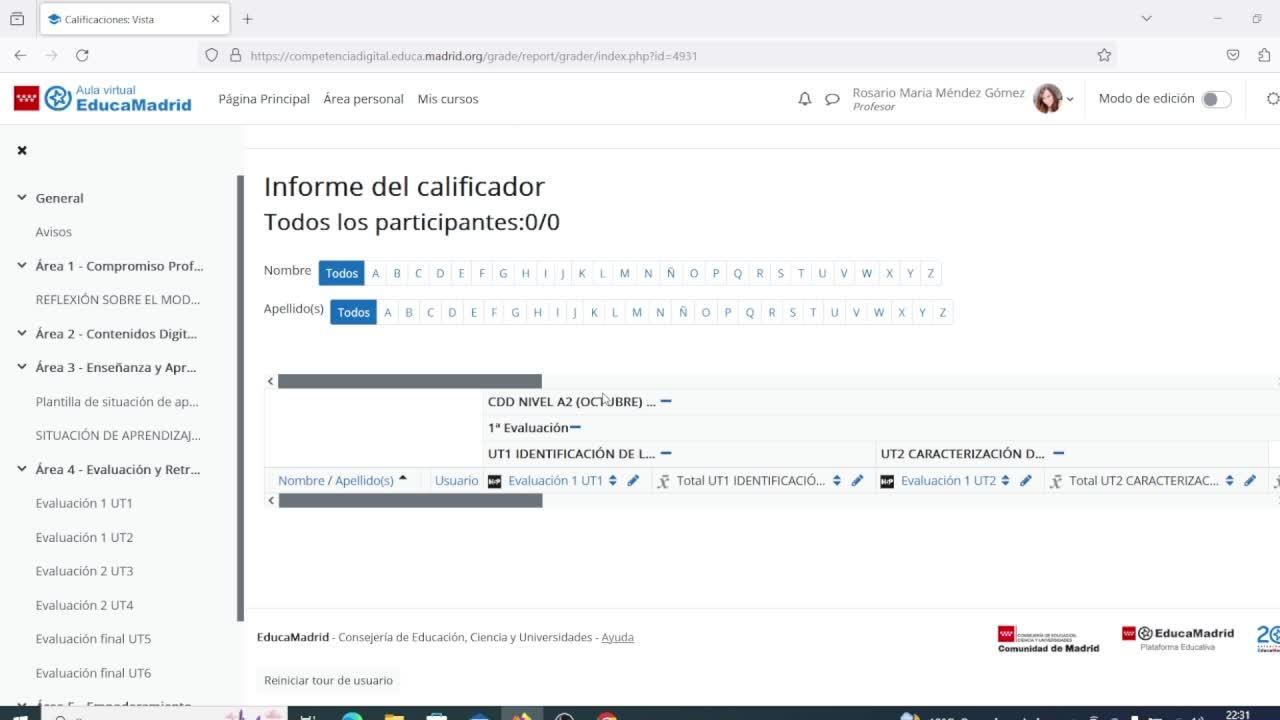
Task: Open Mis cursos menu item
Action: coord(448,99)
